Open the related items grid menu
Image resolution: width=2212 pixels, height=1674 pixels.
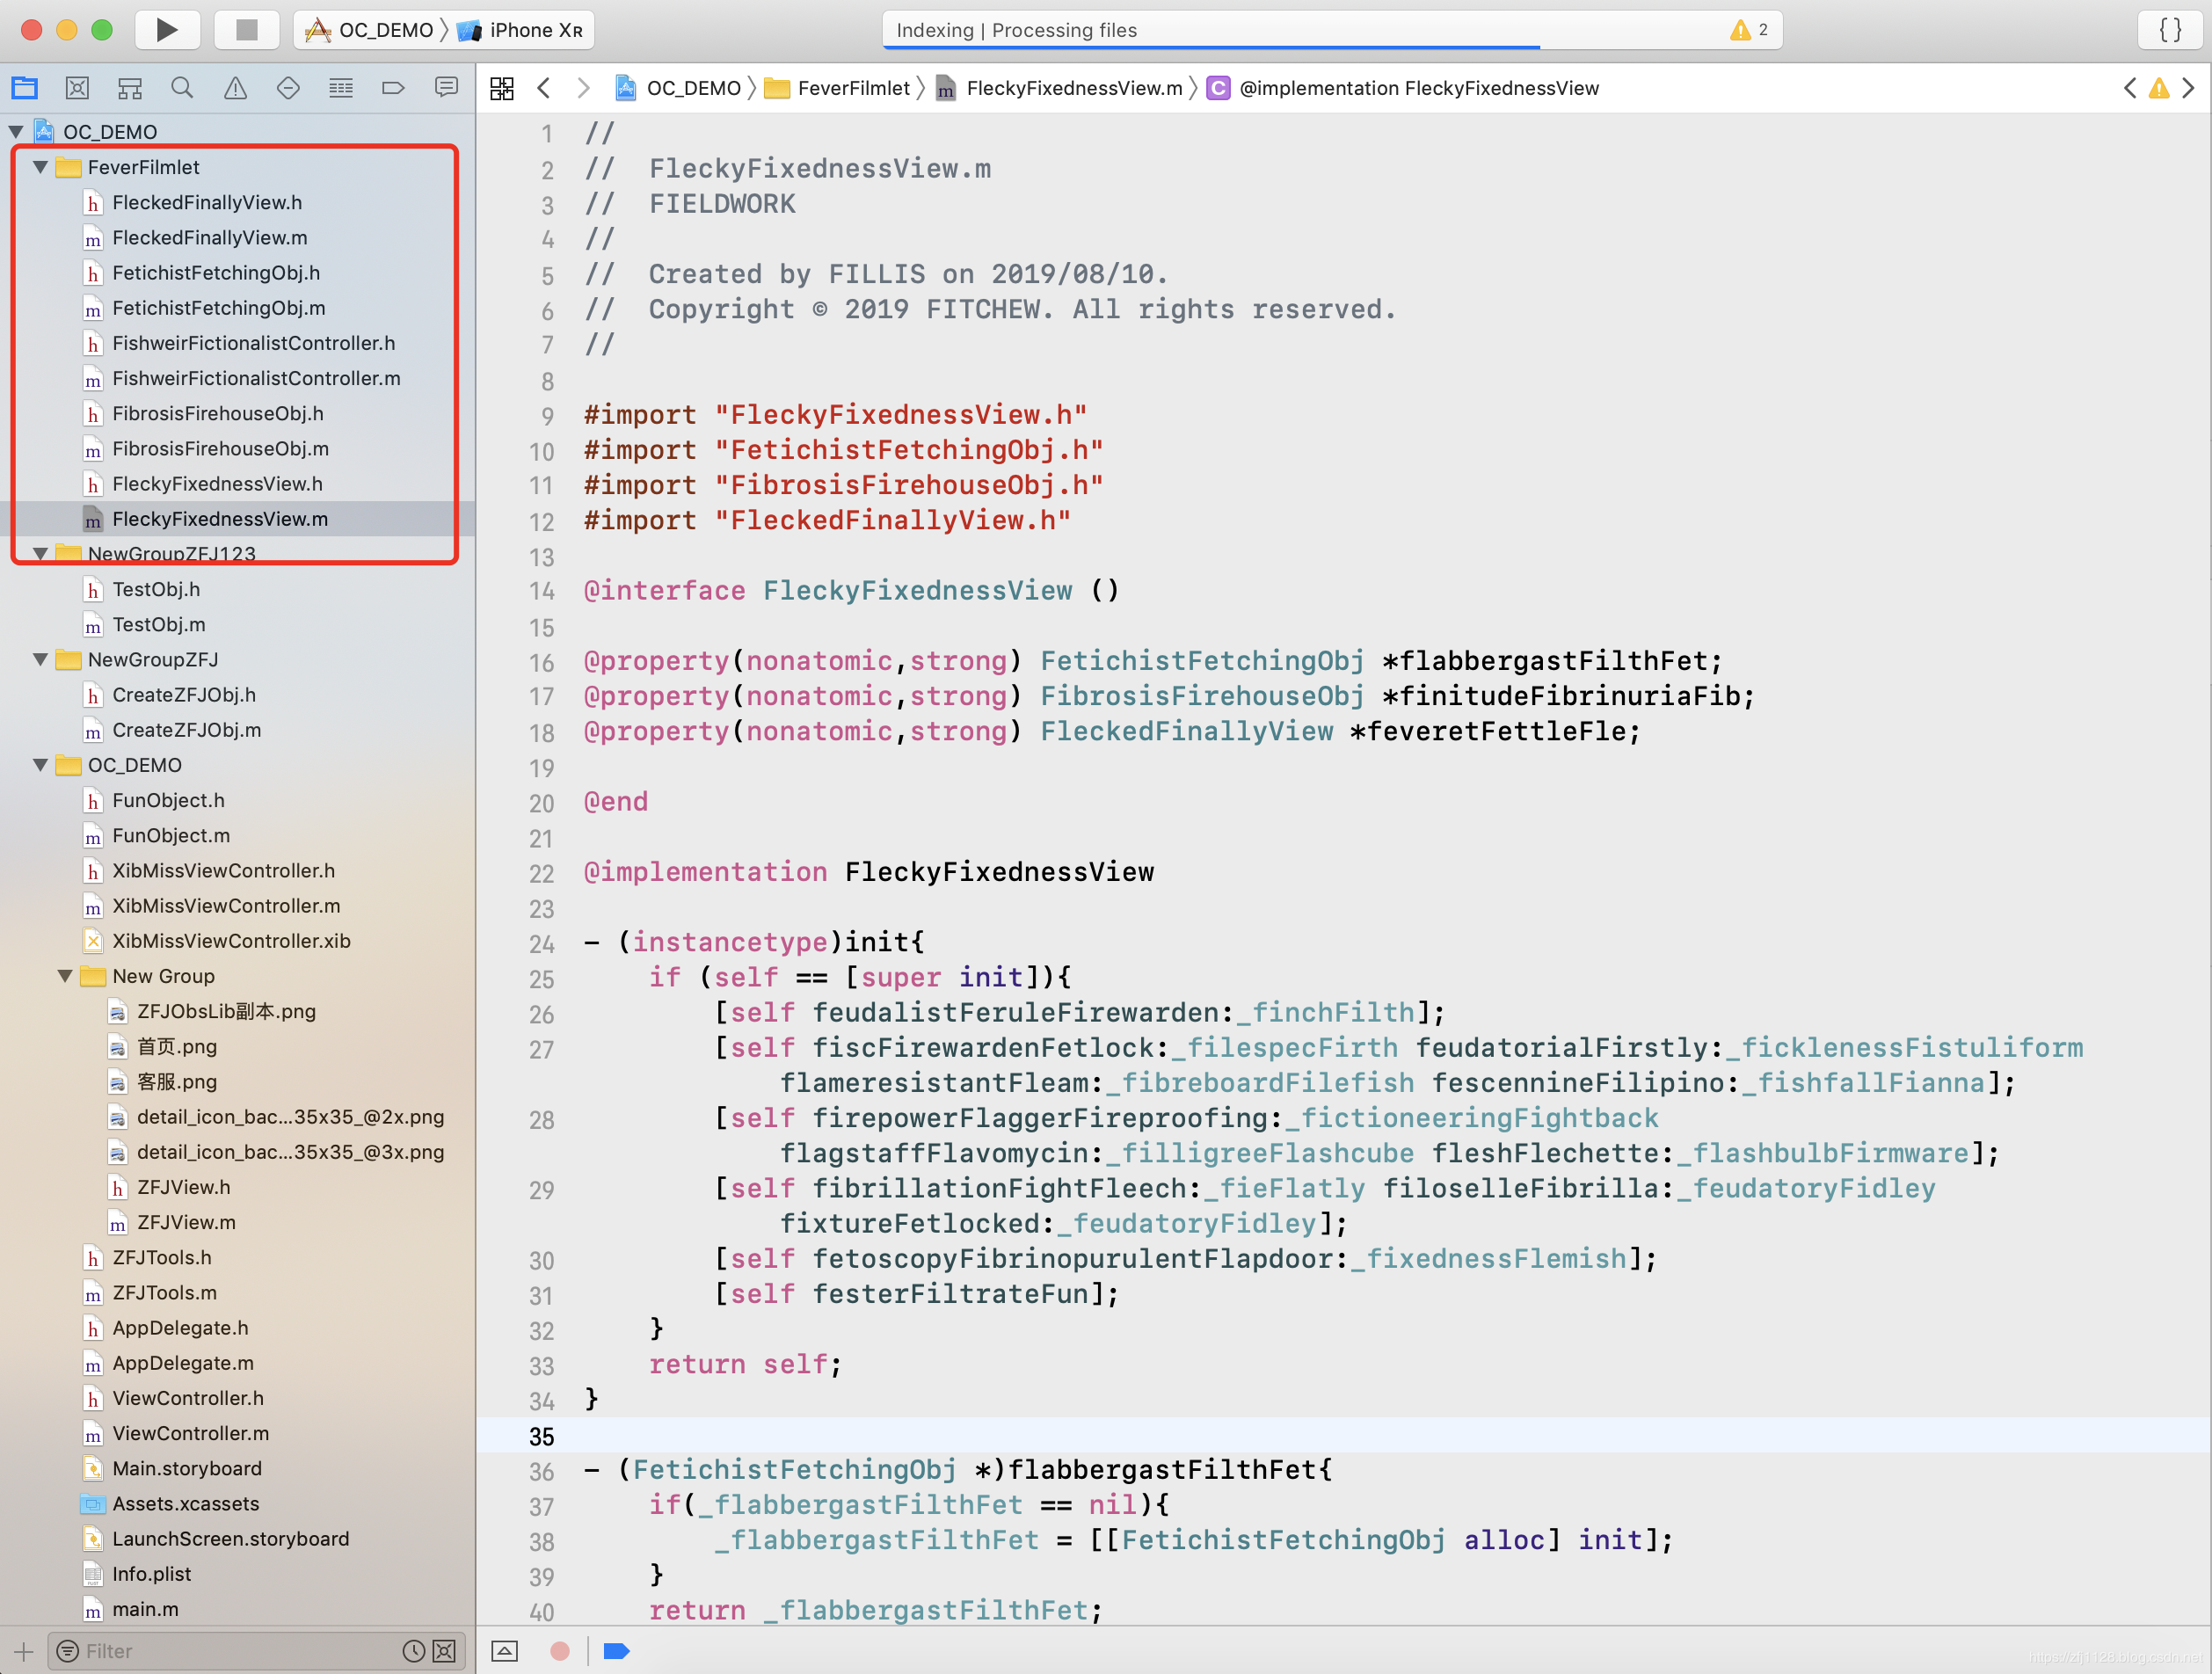pos(502,88)
